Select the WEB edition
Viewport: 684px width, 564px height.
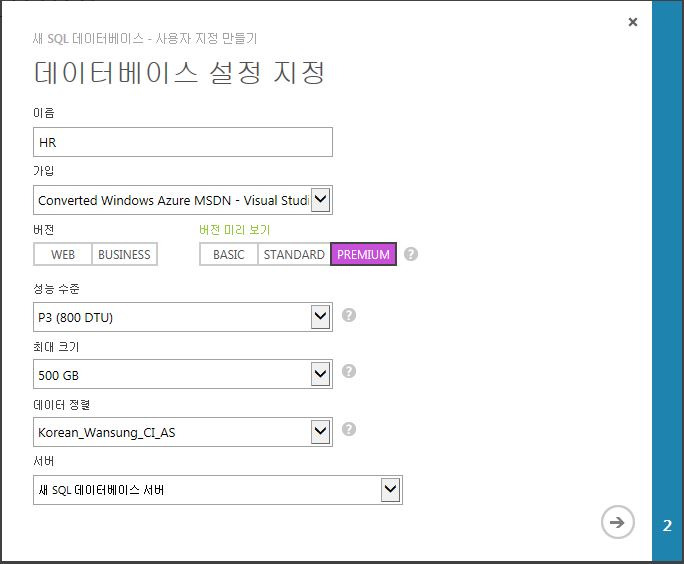[63, 254]
